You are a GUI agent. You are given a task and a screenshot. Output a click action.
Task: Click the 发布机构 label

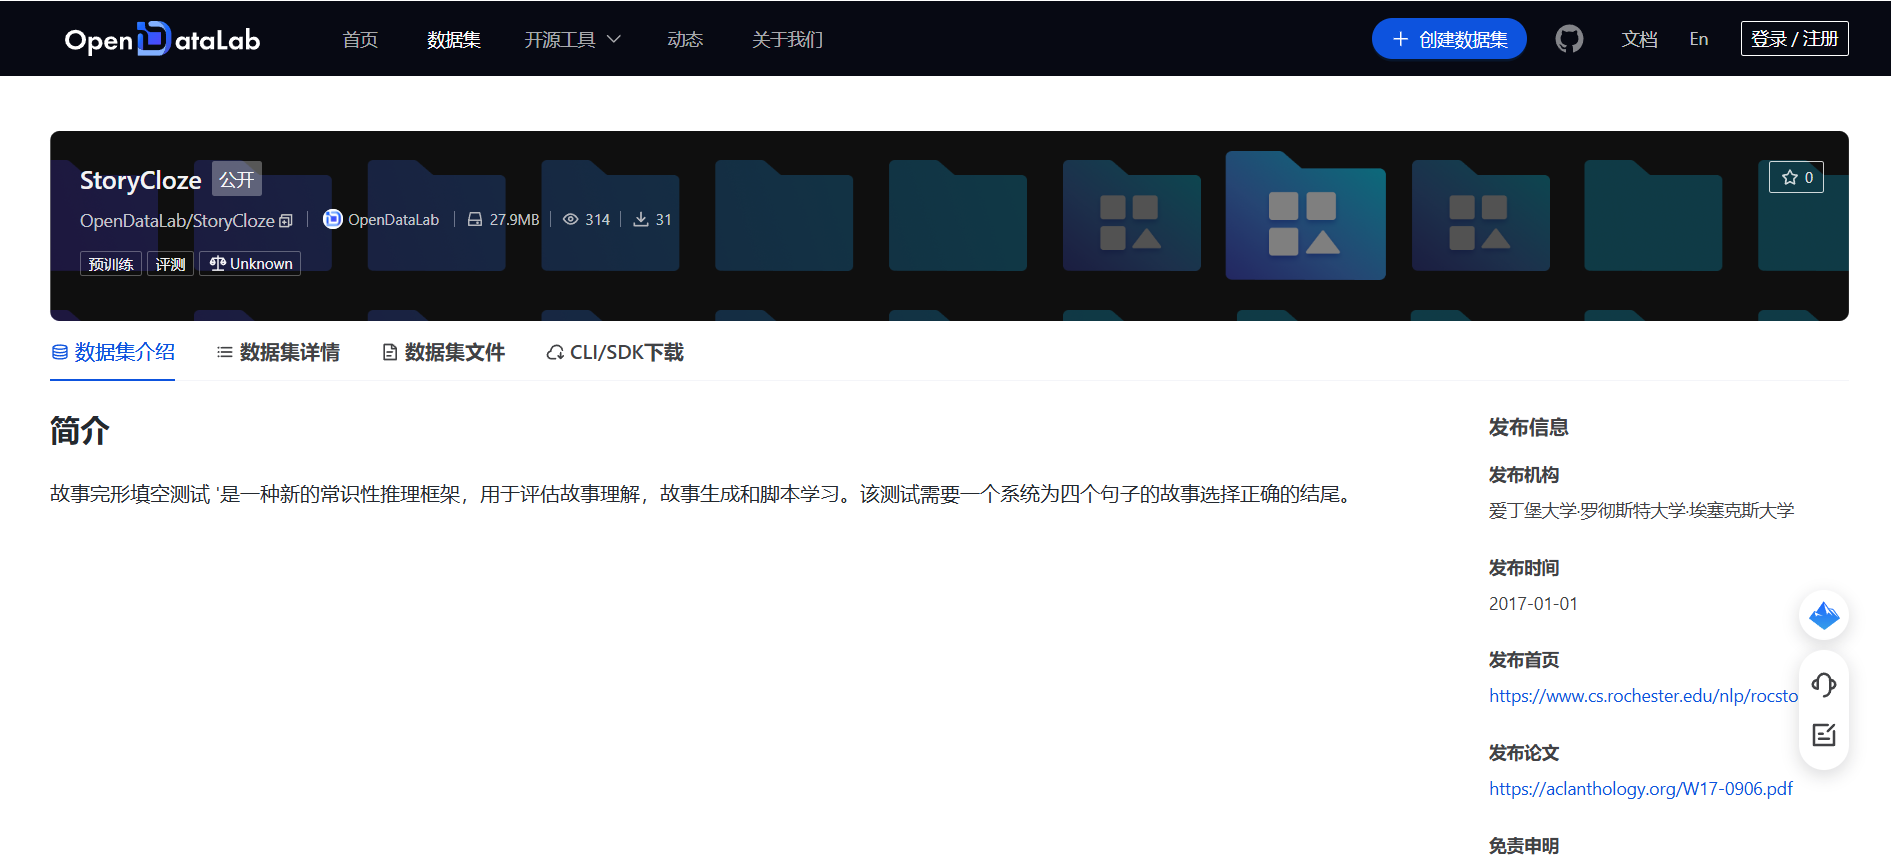(1524, 475)
